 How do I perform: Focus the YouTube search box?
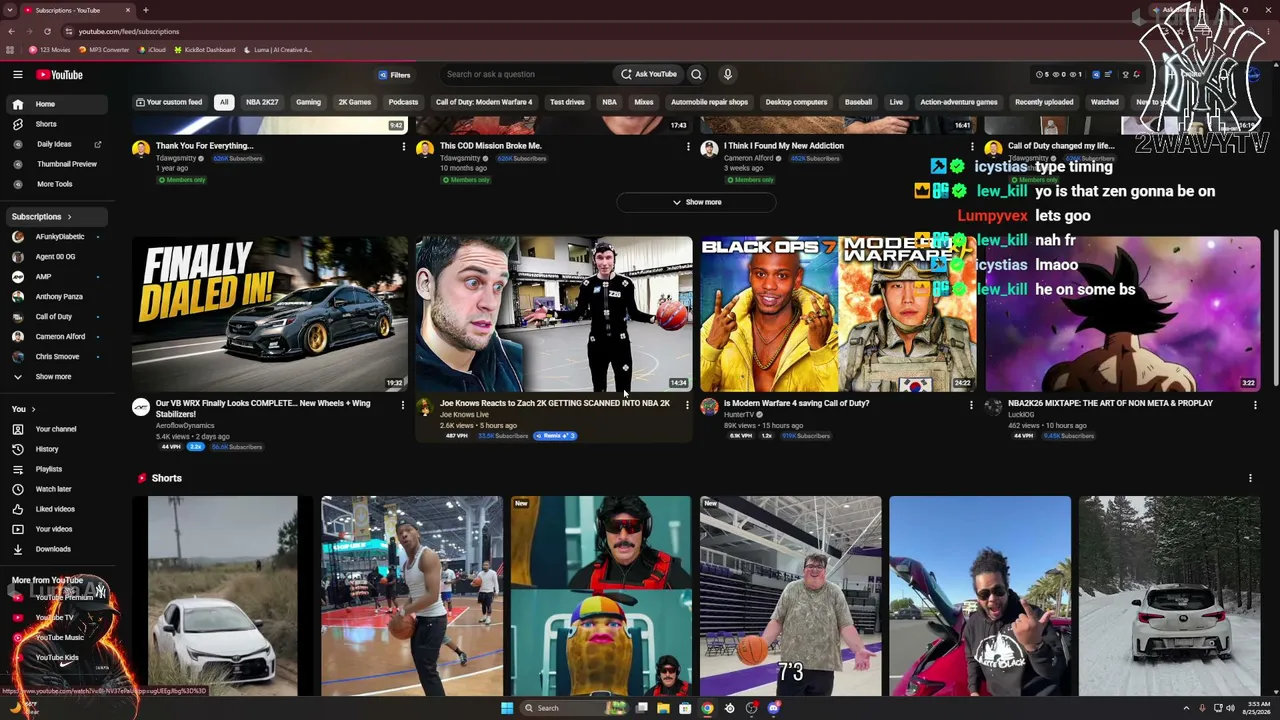point(525,74)
